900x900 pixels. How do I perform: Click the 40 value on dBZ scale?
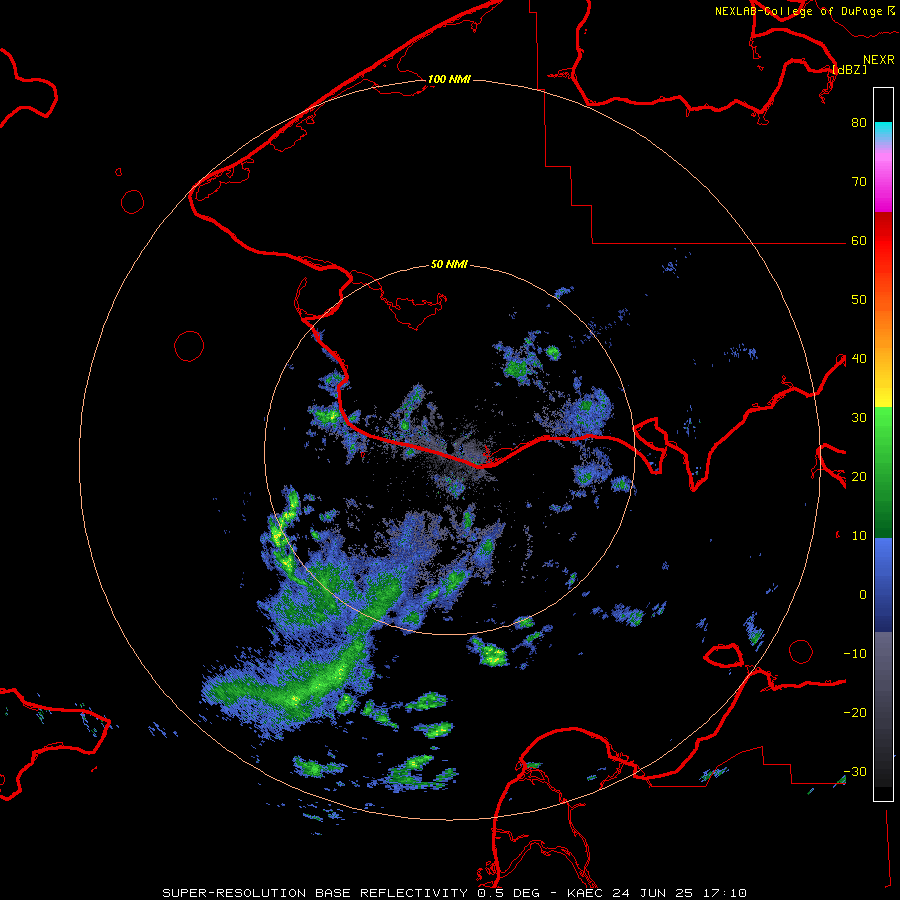click(x=859, y=359)
